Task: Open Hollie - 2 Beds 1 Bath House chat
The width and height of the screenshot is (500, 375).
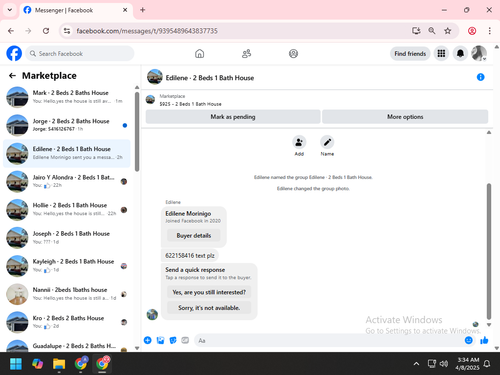Action: pos(67,210)
